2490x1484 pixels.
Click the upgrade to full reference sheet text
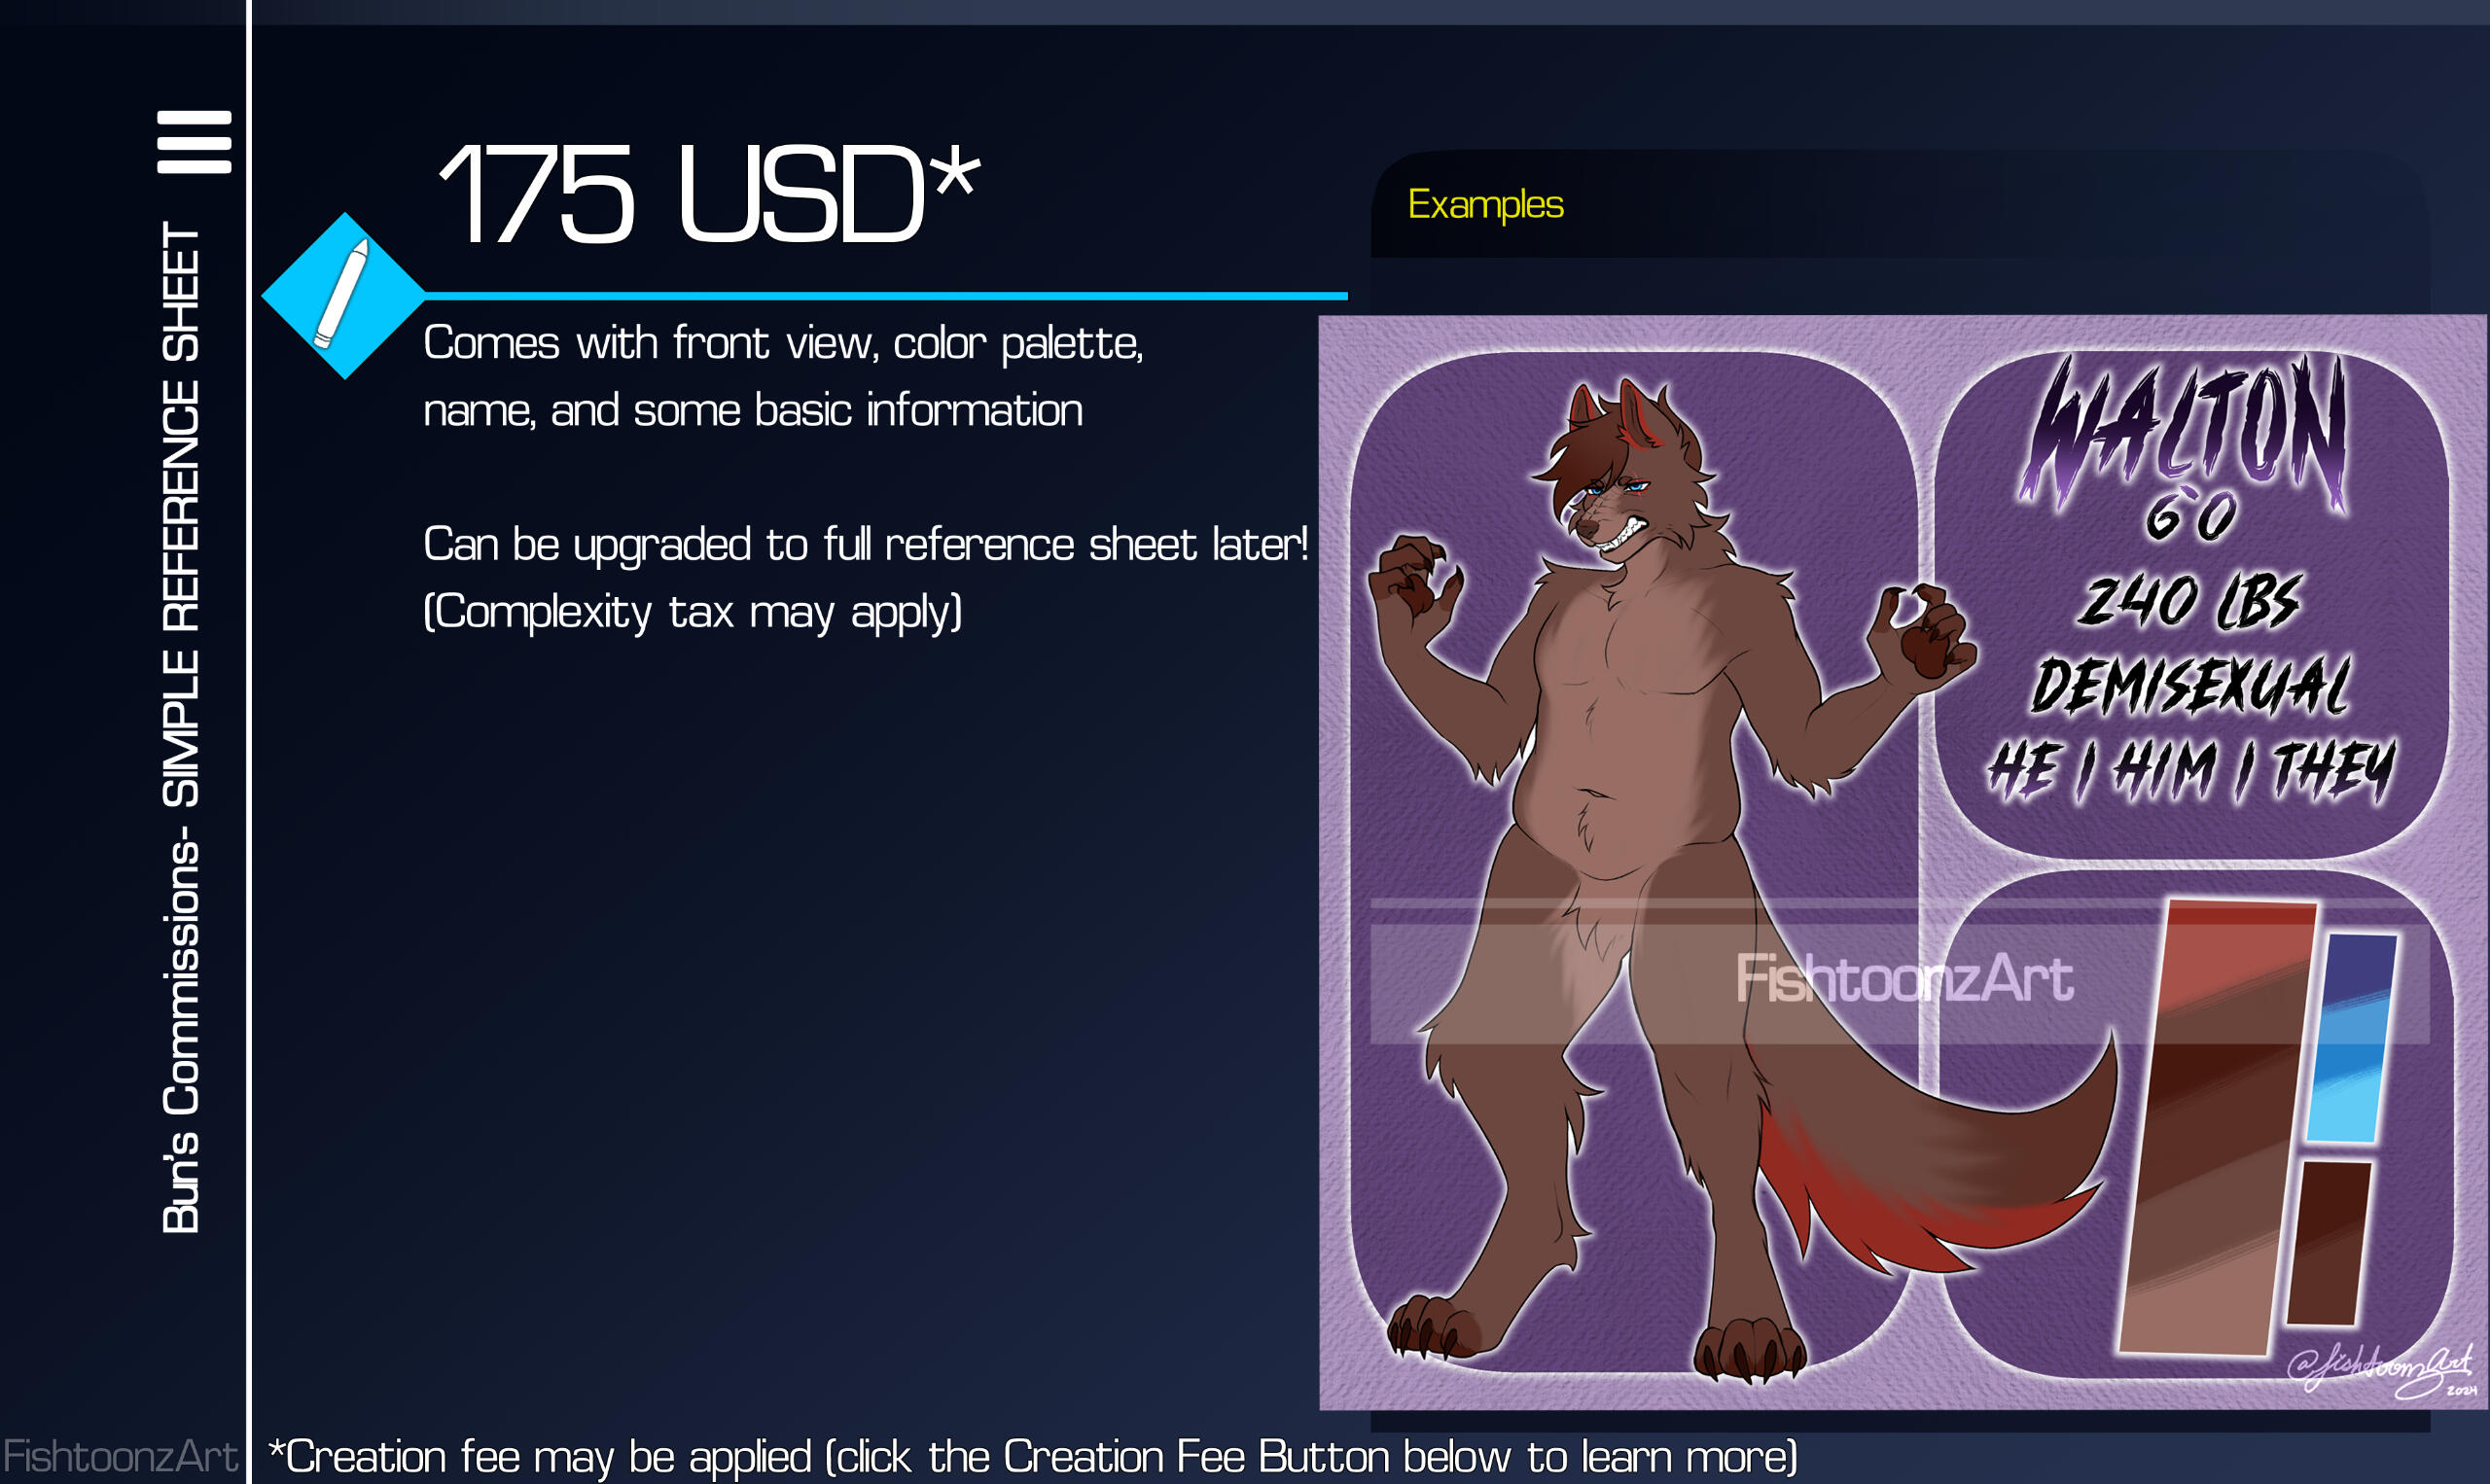click(866, 544)
